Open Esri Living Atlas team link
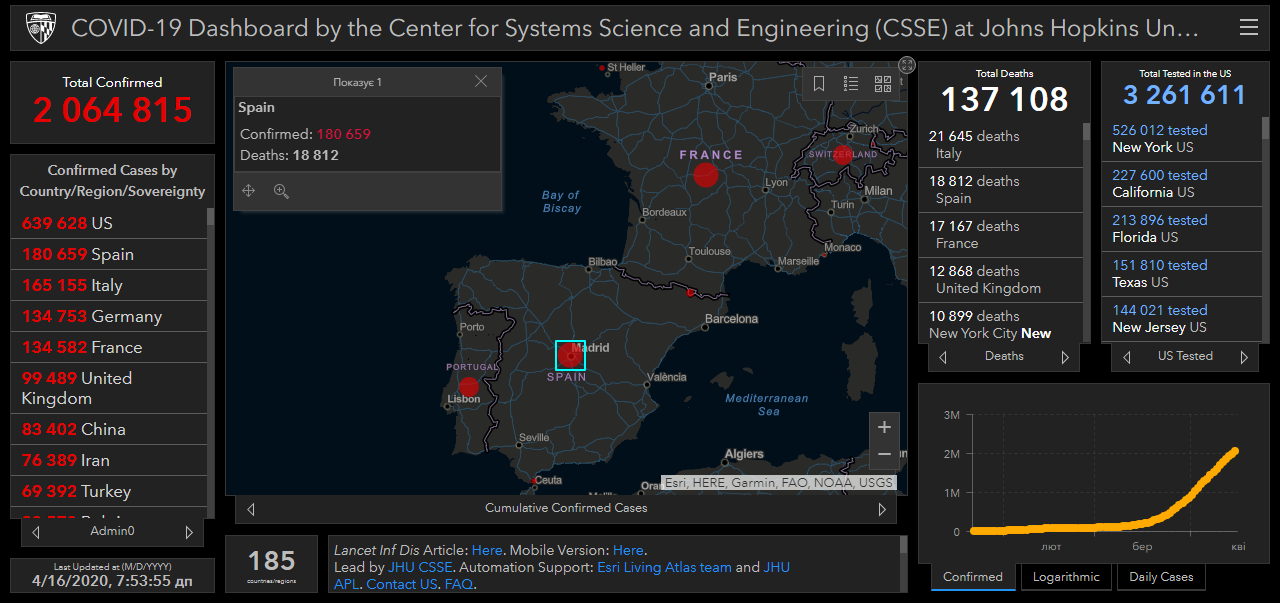The height and width of the screenshot is (603, 1280). [x=664, y=567]
